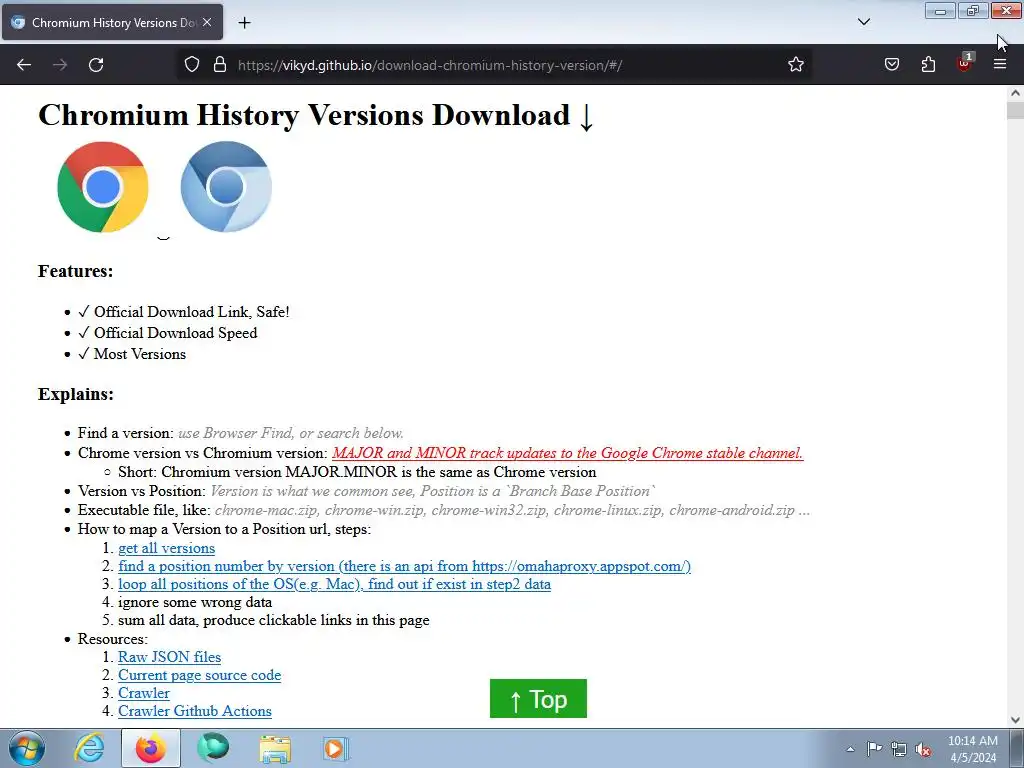1024x768 pixels.
Task: Open Windows Explorer folder in taskbar
Action: [275, 748]
